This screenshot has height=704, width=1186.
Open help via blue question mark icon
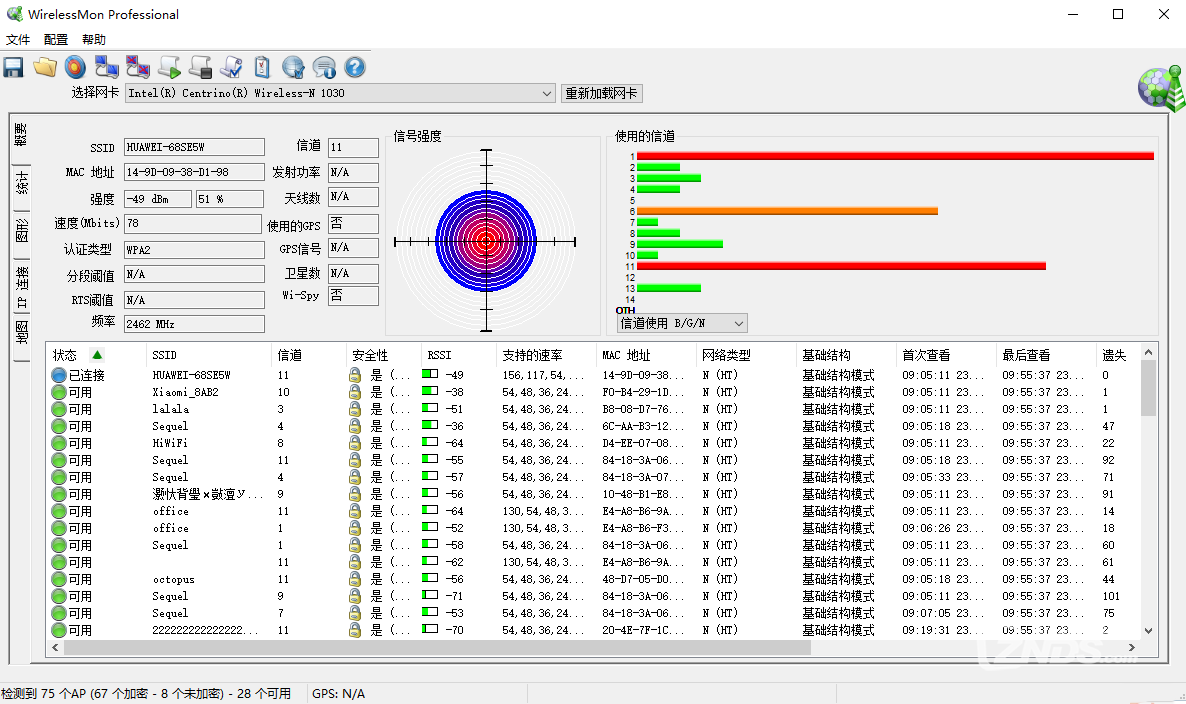[355, 67]
